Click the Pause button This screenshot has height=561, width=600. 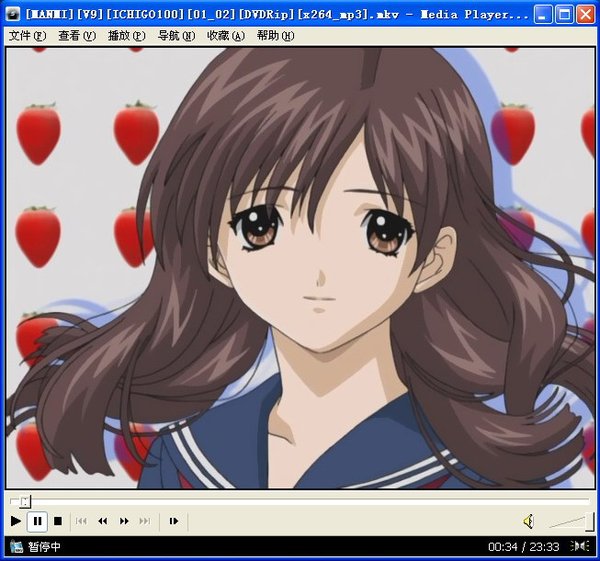[38, 521]
